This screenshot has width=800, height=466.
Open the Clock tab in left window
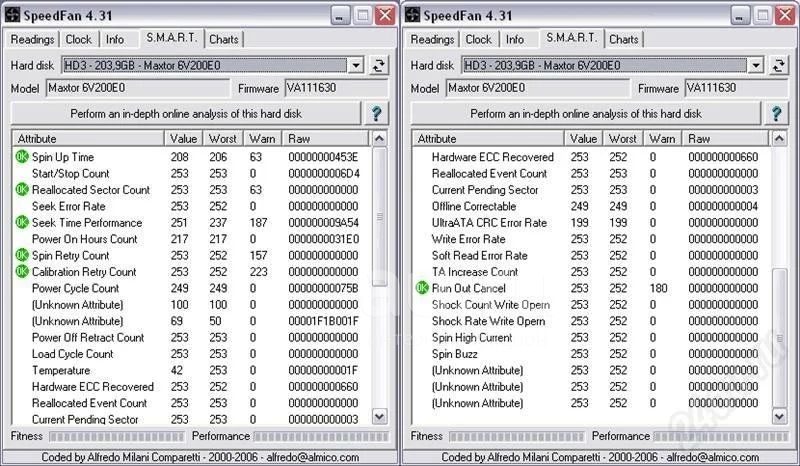79,39
